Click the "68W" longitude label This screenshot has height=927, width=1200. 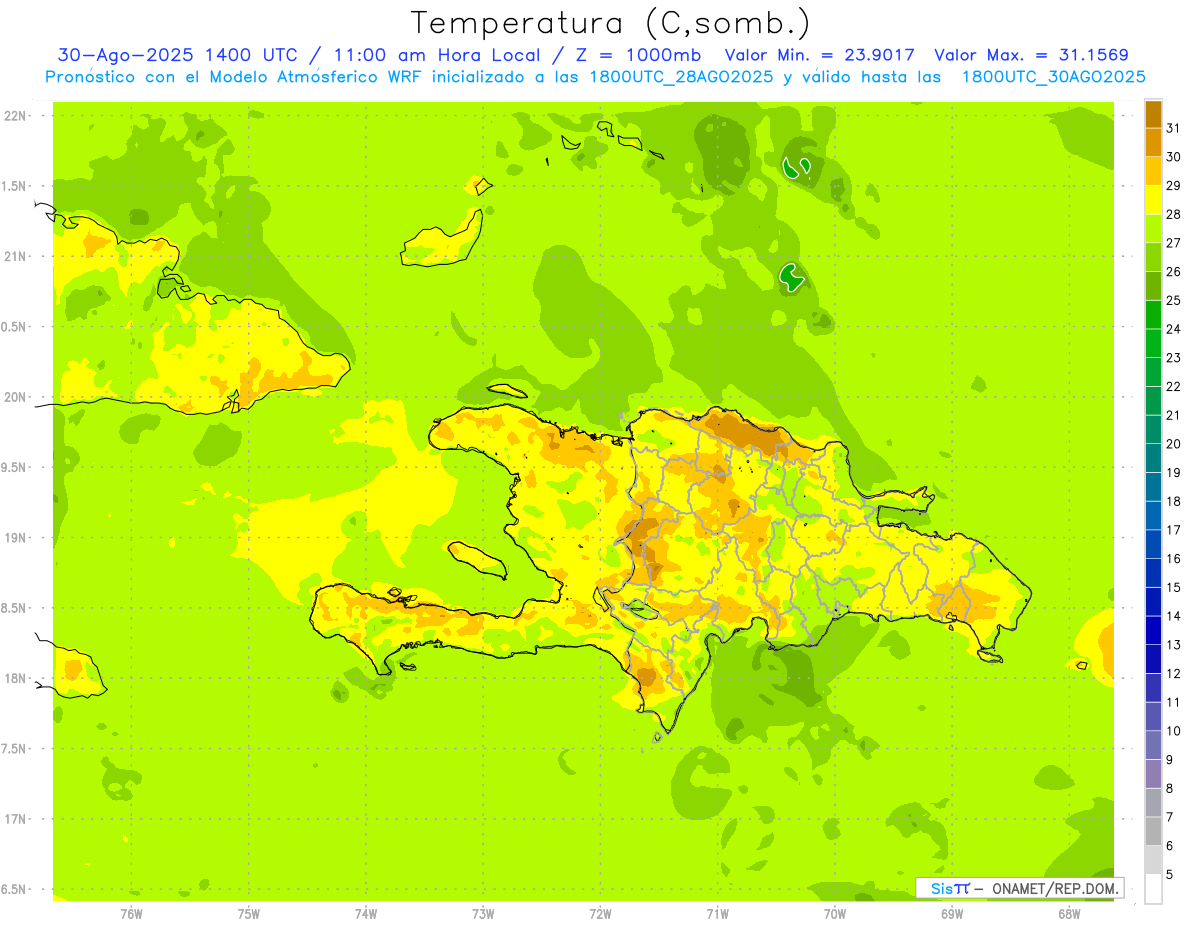[1069, 914]
